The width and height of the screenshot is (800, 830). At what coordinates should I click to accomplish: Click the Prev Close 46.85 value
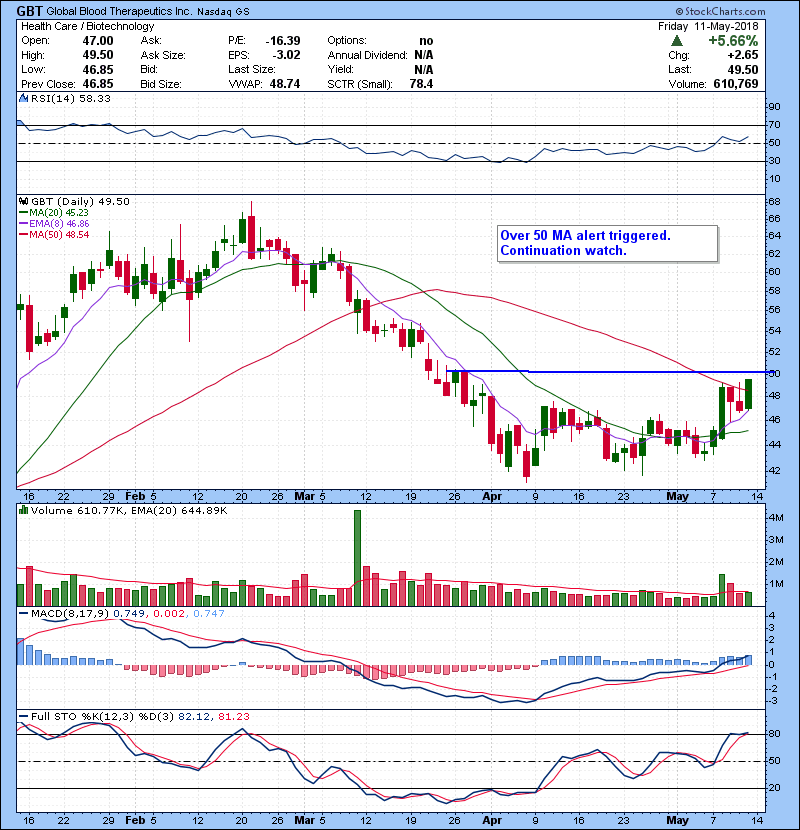click(x=98, y=84)
